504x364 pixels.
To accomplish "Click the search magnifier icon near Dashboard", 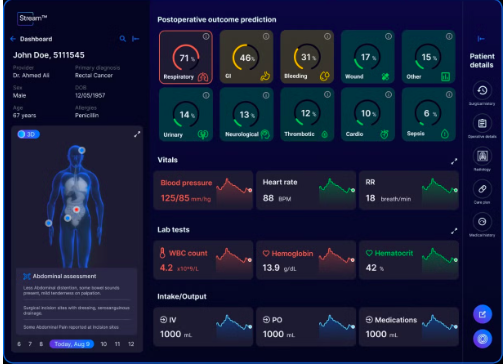I will point(123,39).
